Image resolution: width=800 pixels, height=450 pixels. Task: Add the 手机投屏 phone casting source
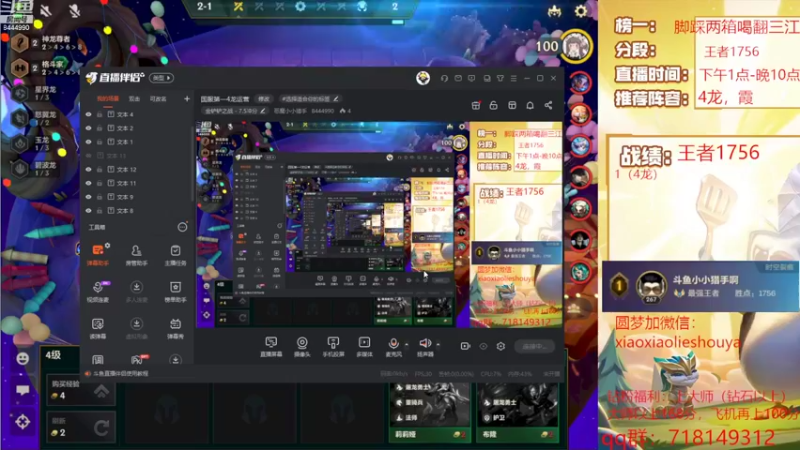tap(333, 346)
